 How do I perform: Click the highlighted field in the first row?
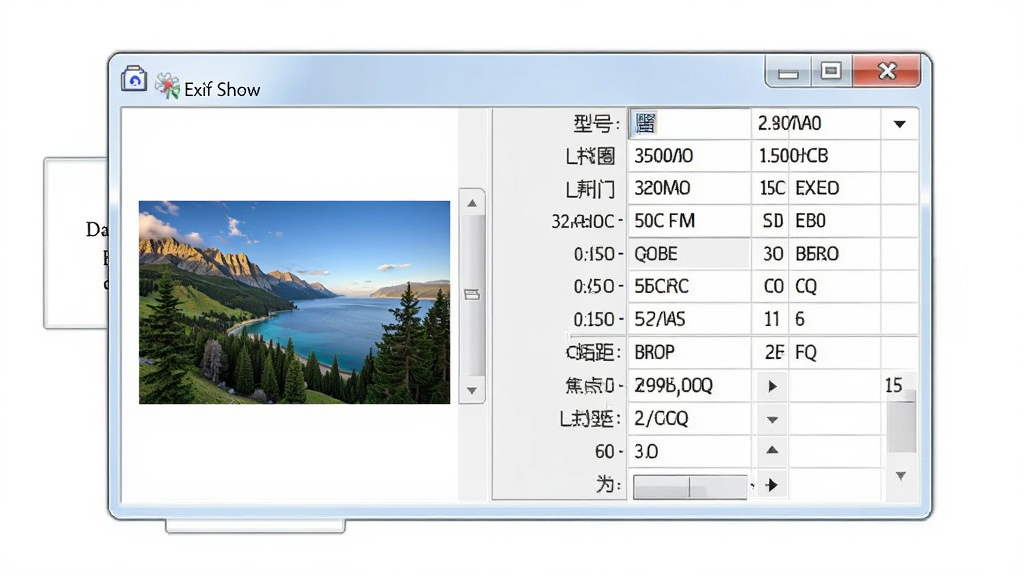[x=690, y=123]
